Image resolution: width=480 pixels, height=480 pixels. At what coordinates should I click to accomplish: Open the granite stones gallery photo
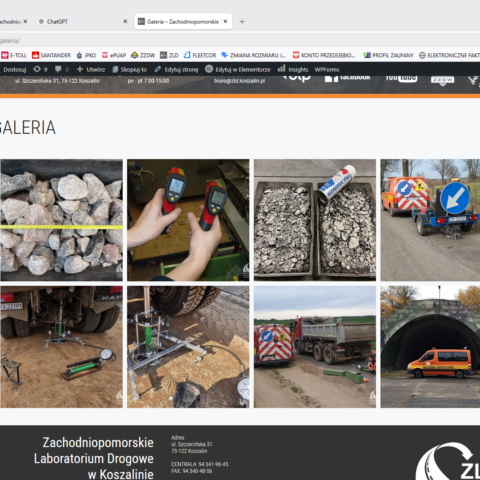[x=61, y=220]
